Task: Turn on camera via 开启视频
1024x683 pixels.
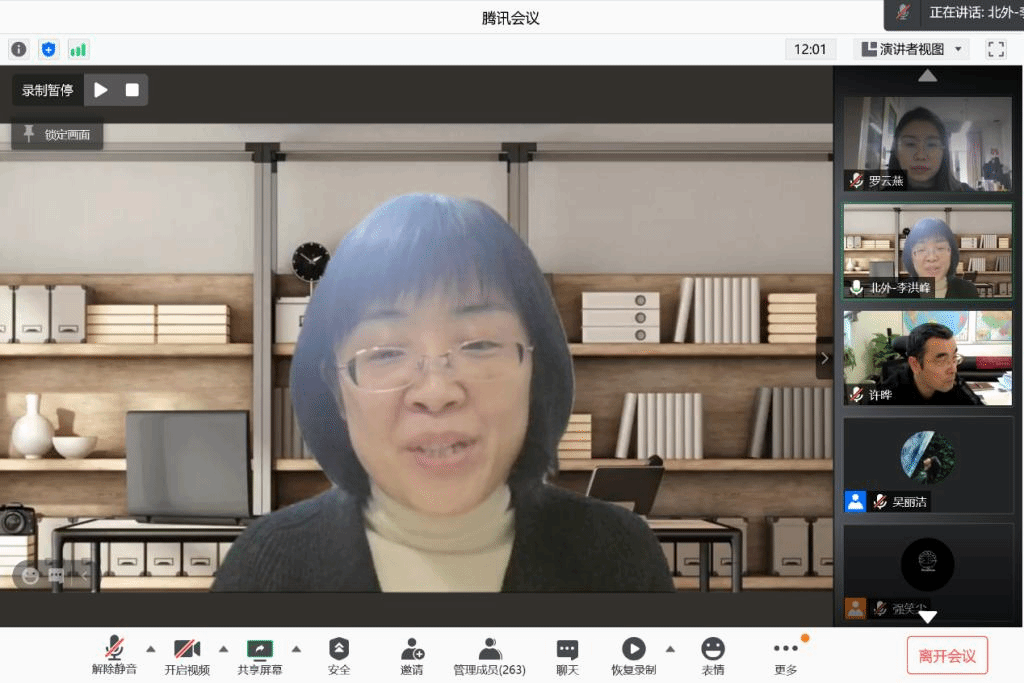Action: point(187,656)
